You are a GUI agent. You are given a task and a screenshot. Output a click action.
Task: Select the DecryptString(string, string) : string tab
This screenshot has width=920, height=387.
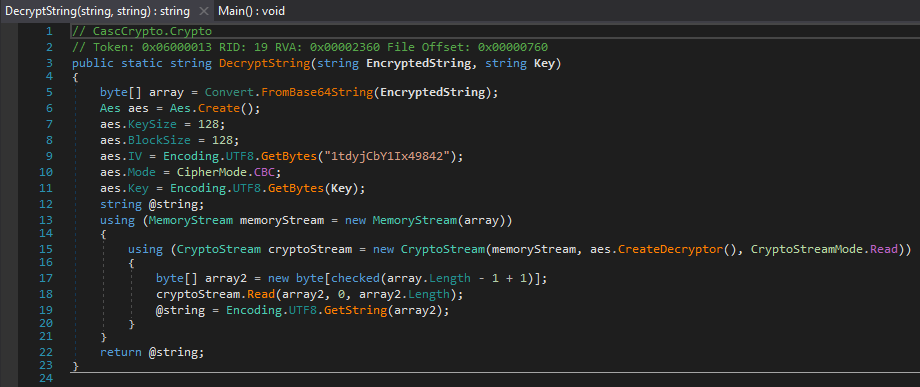97,11
